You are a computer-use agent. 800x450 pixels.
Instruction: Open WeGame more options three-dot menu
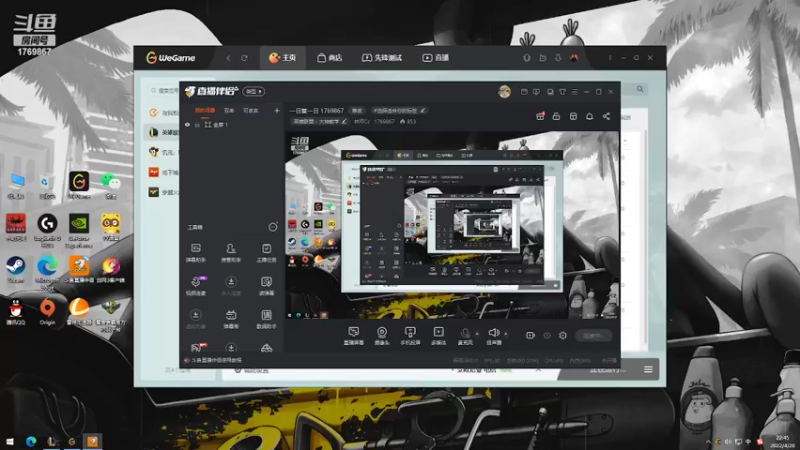(610, 58)
